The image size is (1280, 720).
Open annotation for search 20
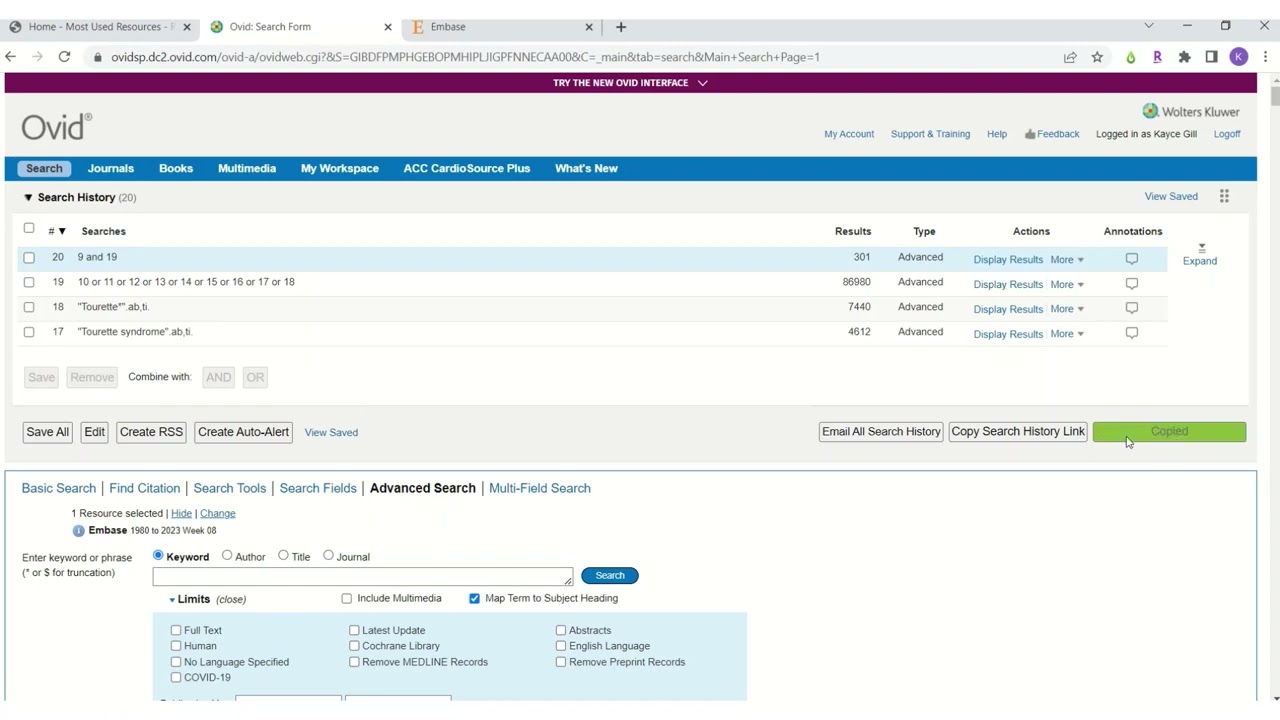click(x=1132, y=258)
